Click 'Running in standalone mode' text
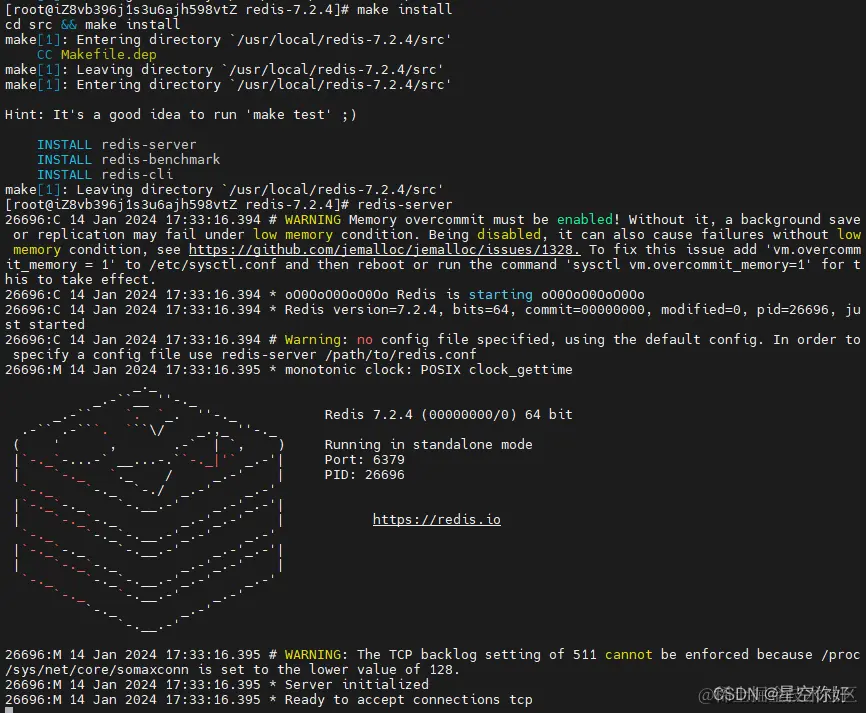This screenshot has height=713, width=866. click(x=429, y=445)
